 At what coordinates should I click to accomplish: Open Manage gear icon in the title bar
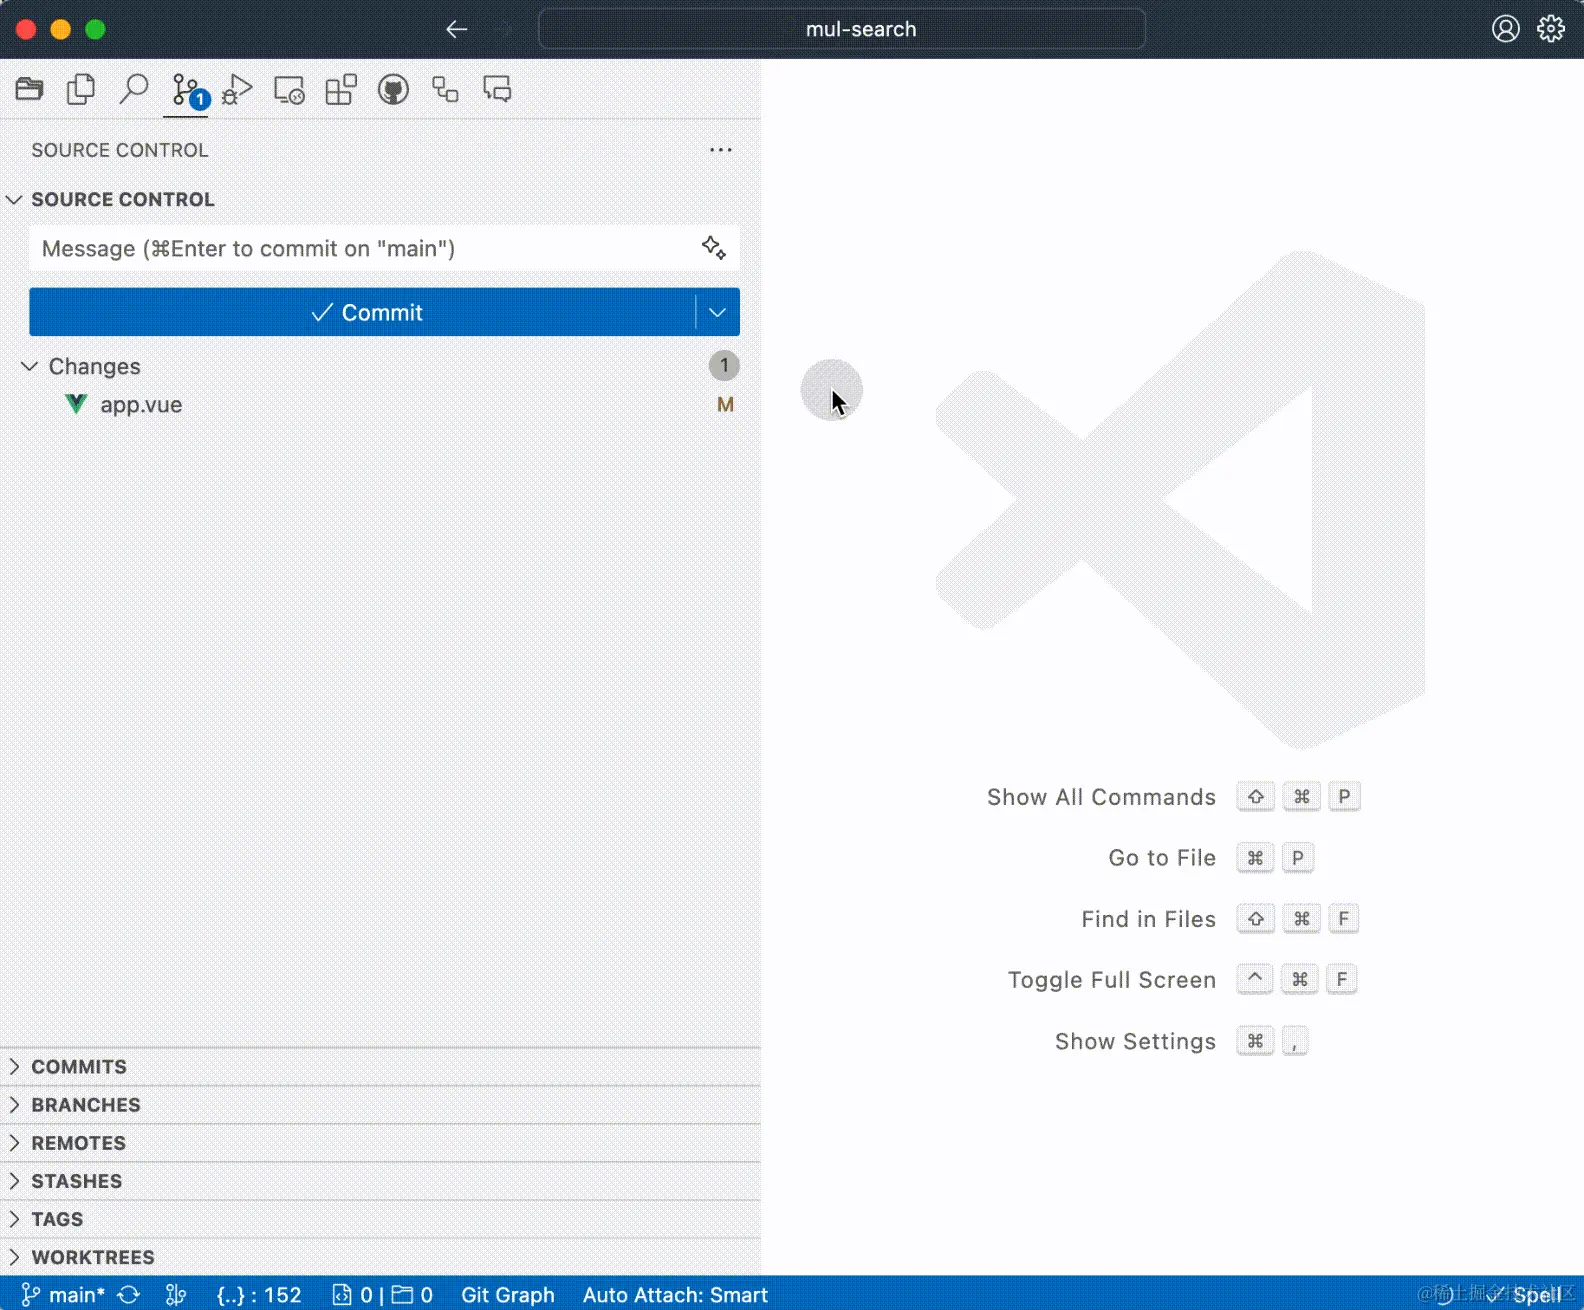[1551, 29]
